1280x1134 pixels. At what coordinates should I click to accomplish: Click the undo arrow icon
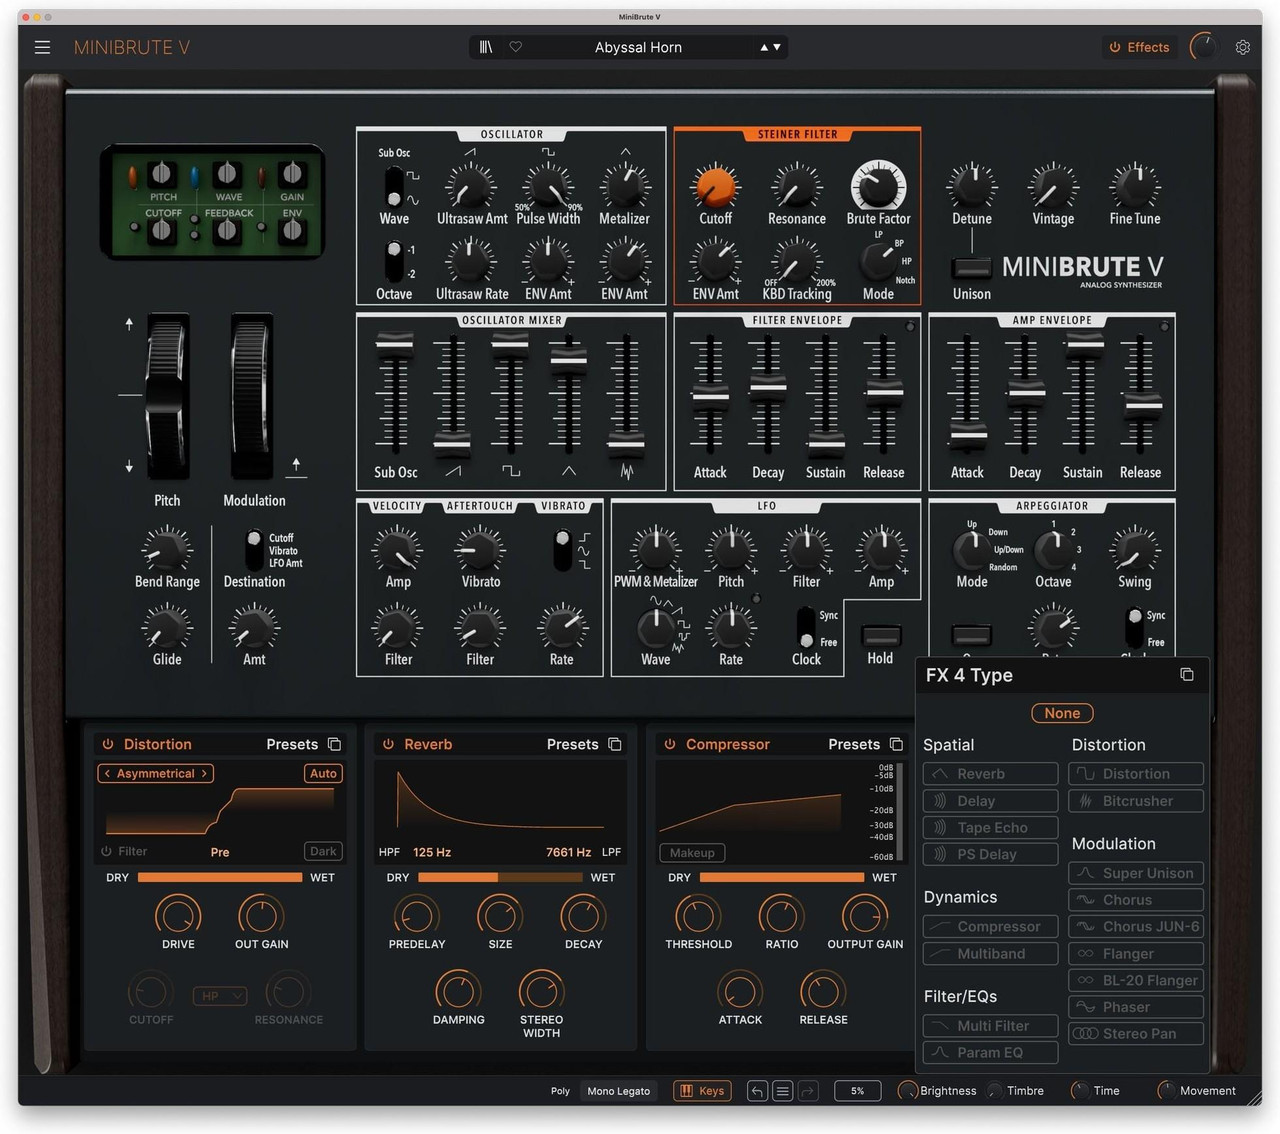point(757,1091)
